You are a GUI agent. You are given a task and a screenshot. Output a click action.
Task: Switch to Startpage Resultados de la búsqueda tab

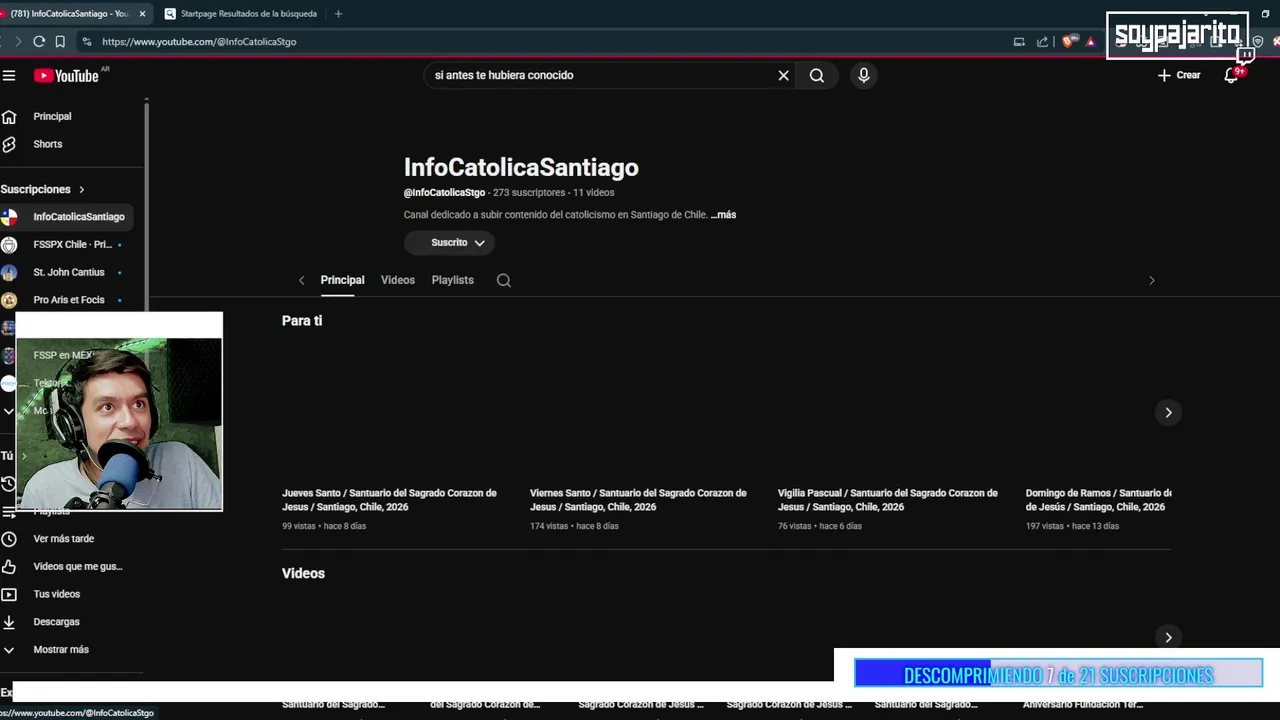point(240,14)
